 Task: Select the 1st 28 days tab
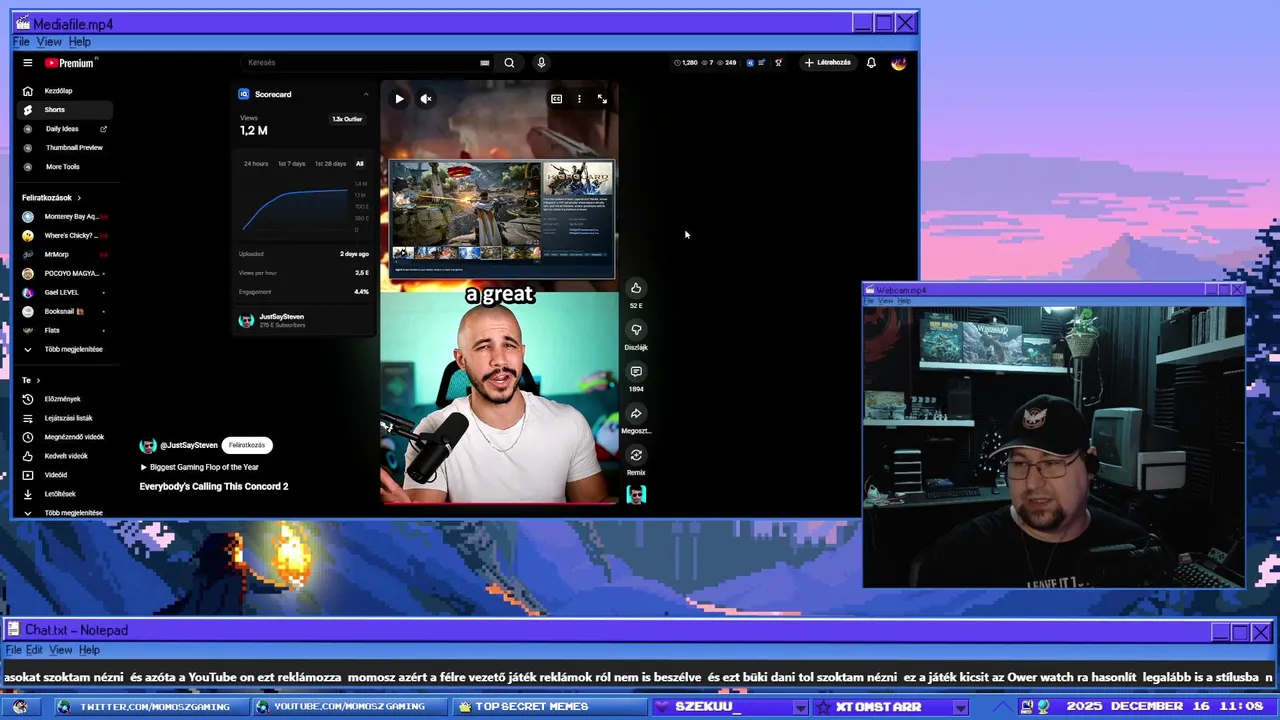coord(330,164)
